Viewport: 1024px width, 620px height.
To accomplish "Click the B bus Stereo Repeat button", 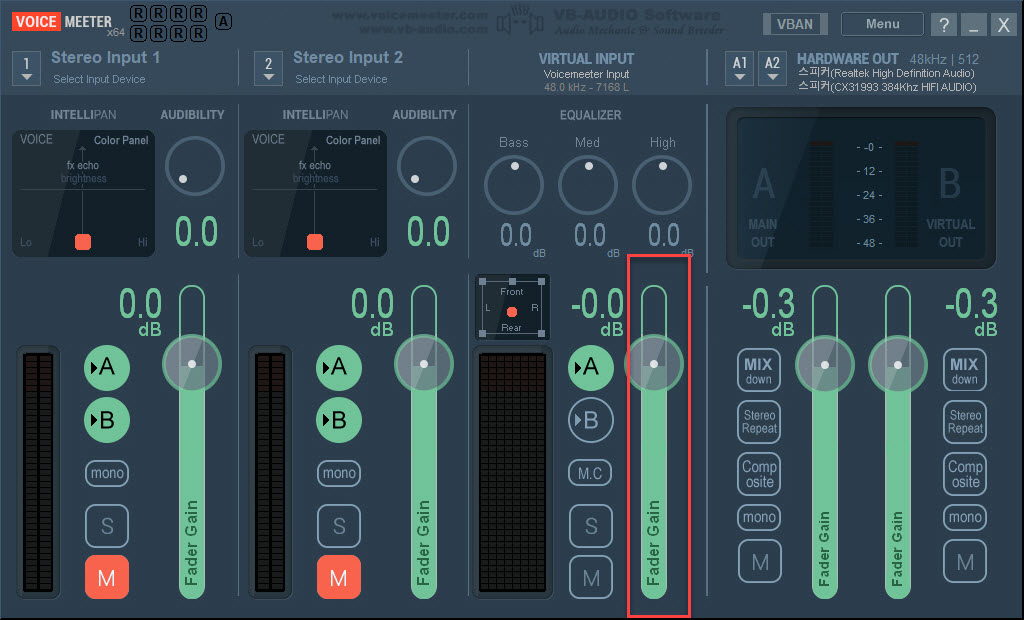I will coord(965,422).
